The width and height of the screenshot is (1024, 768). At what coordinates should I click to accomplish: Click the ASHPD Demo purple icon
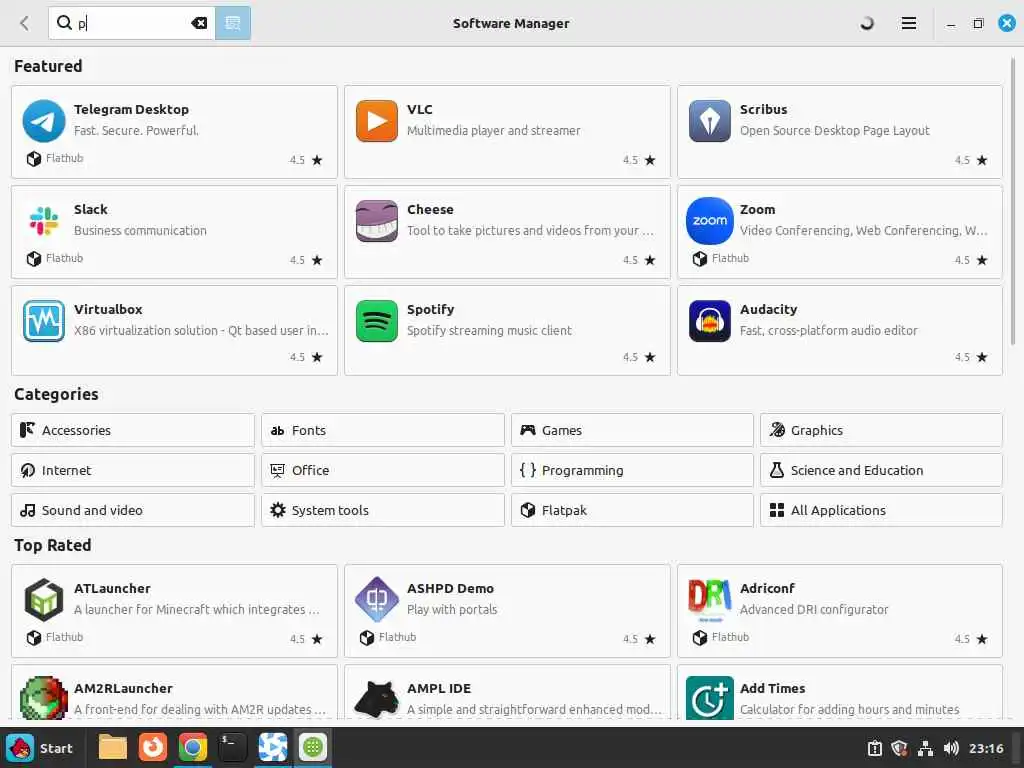tap(377, 600)
